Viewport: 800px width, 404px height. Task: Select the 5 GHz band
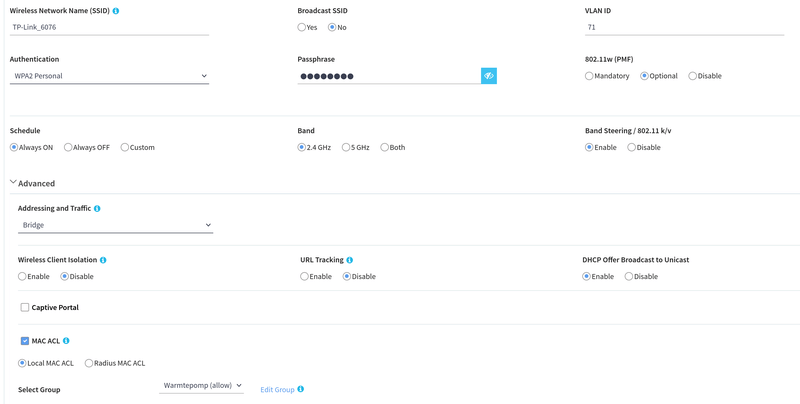point(346,147)
